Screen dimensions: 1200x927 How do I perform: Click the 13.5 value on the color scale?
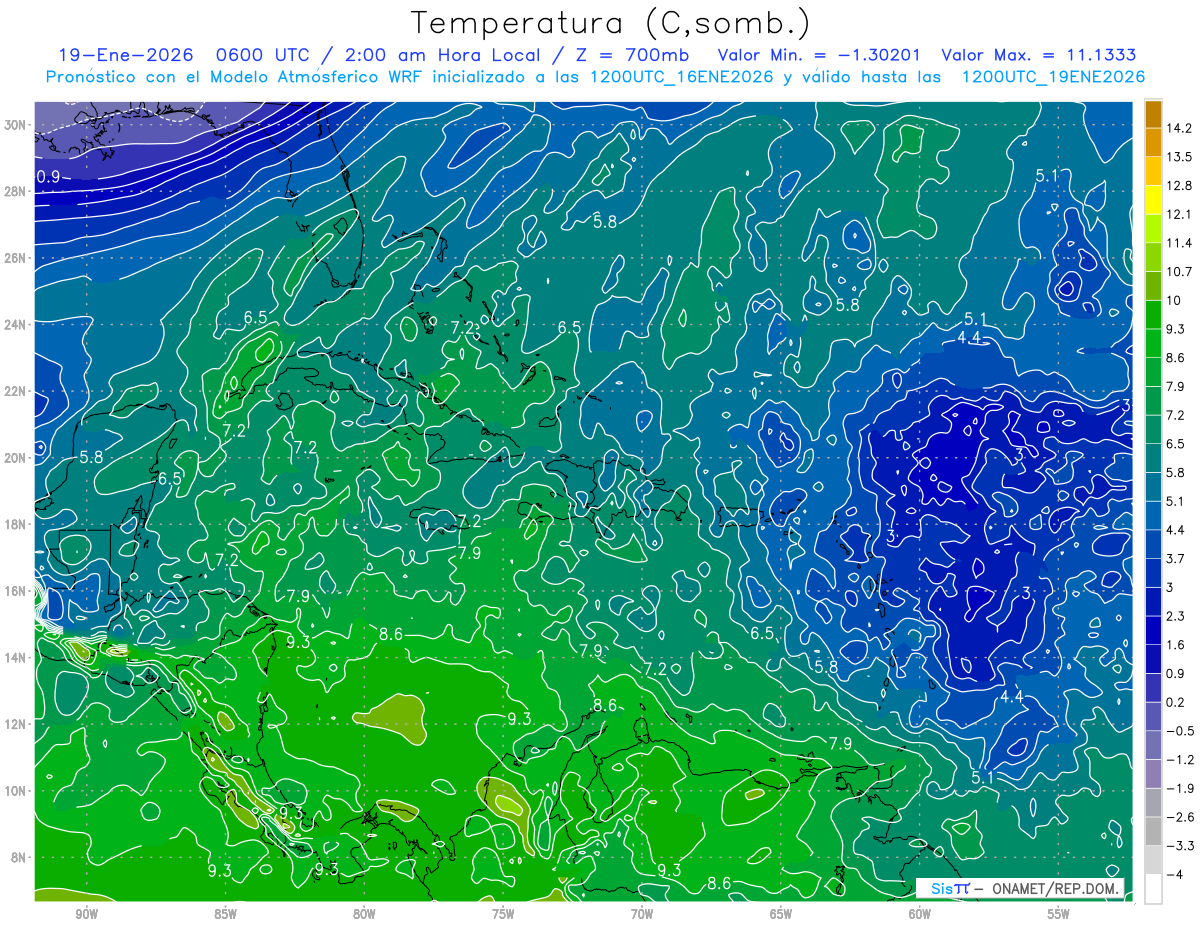point(1179,156)
